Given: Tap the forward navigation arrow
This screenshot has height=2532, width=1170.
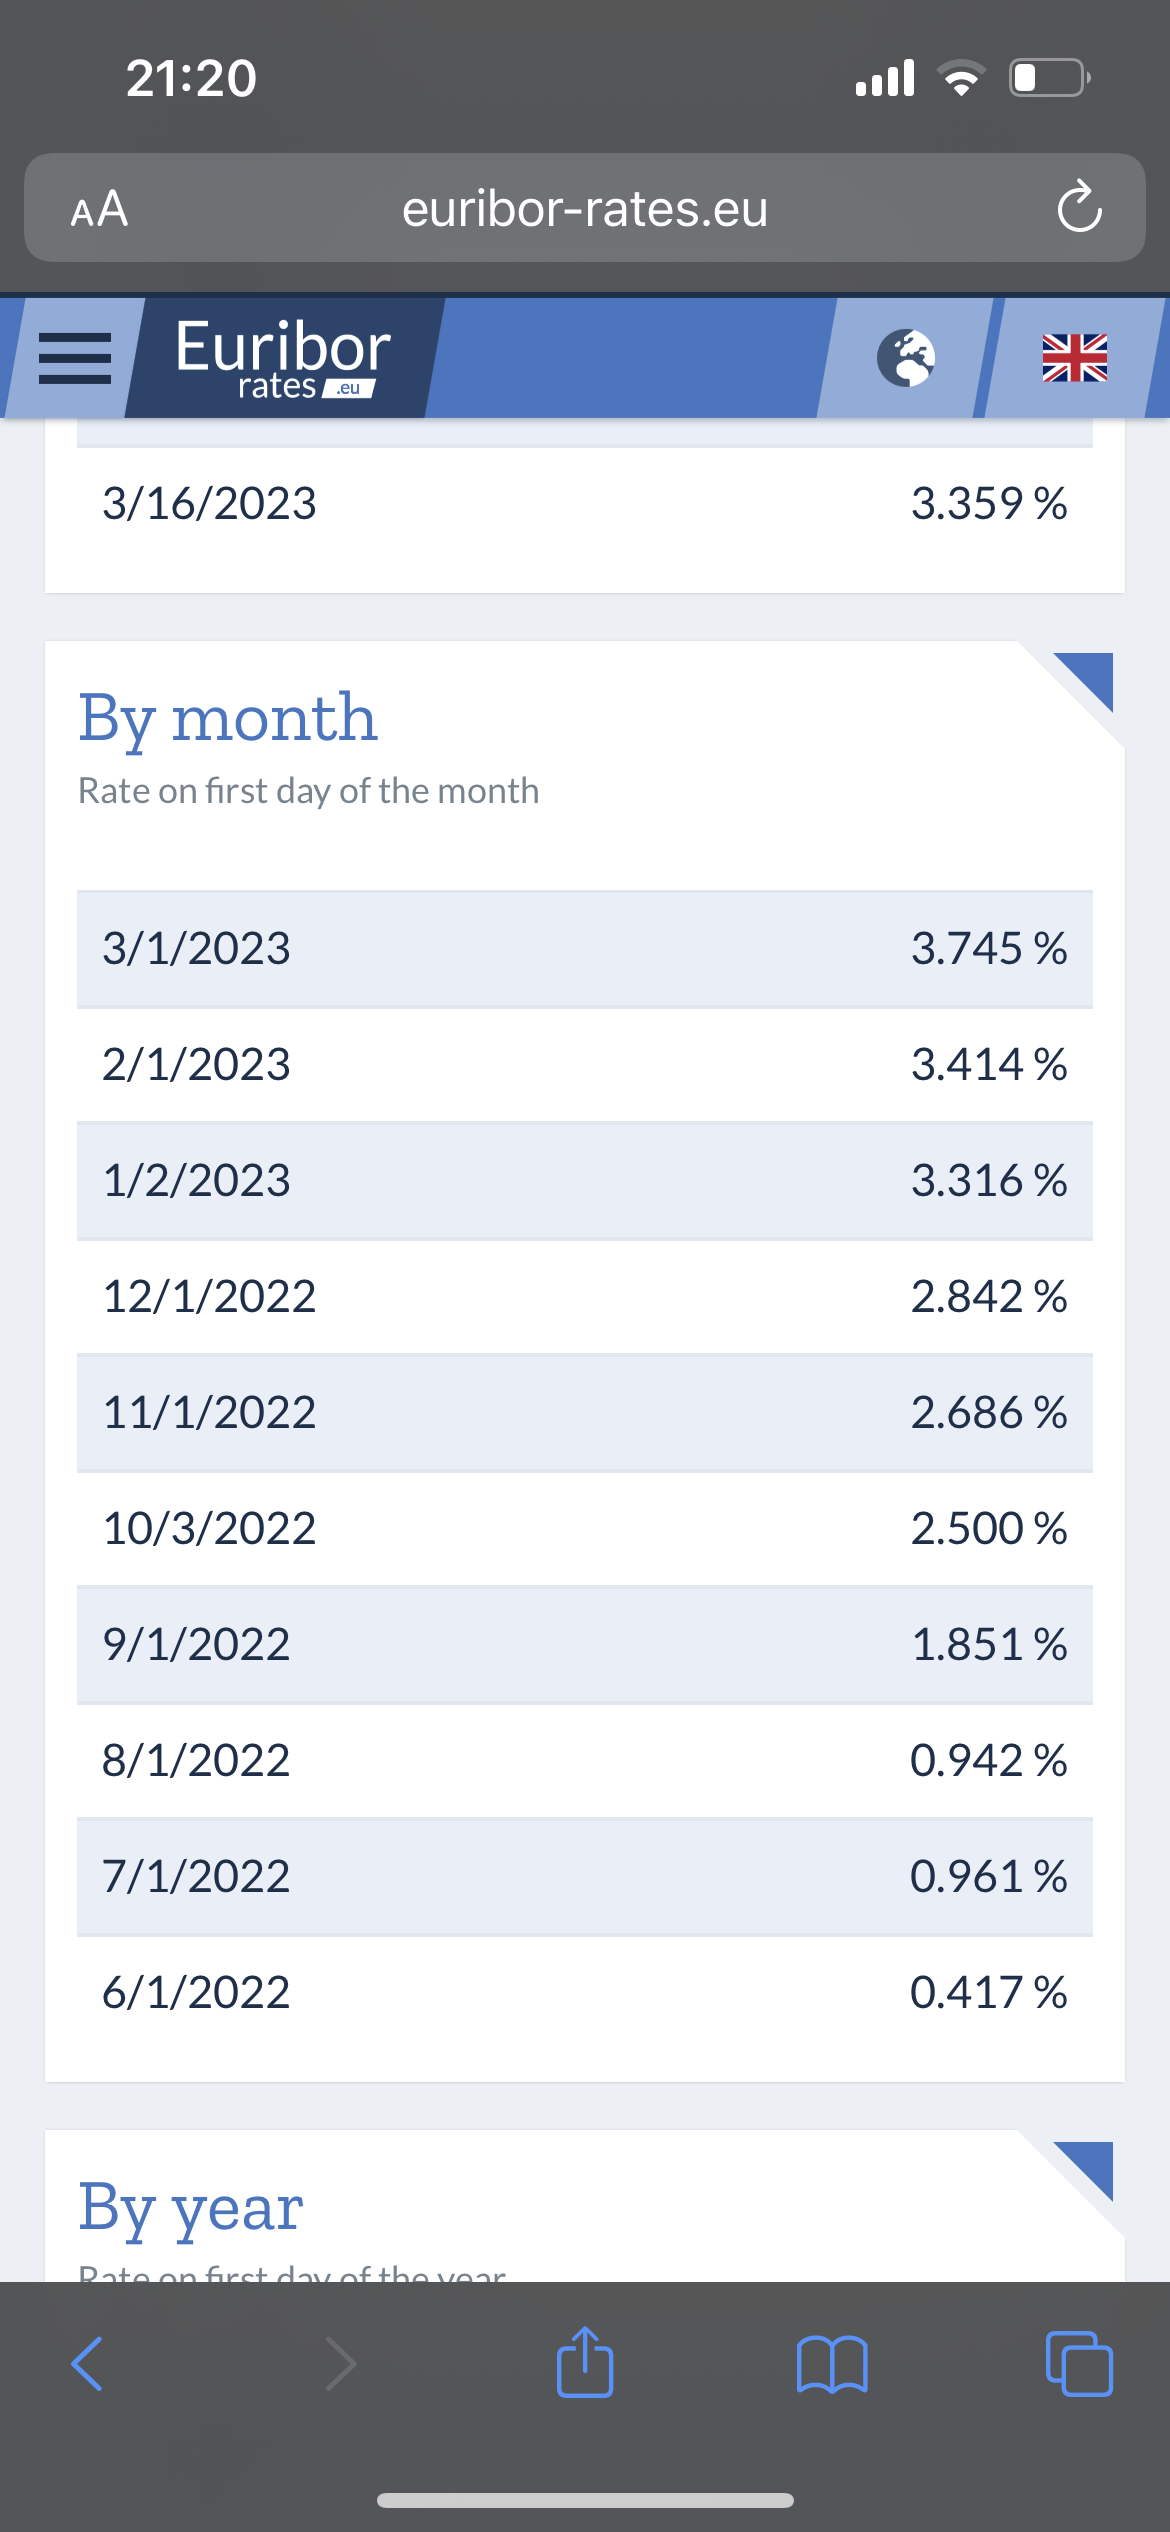Looking at the screenshot, I should pyautogui.click(x=340, y=2364).
